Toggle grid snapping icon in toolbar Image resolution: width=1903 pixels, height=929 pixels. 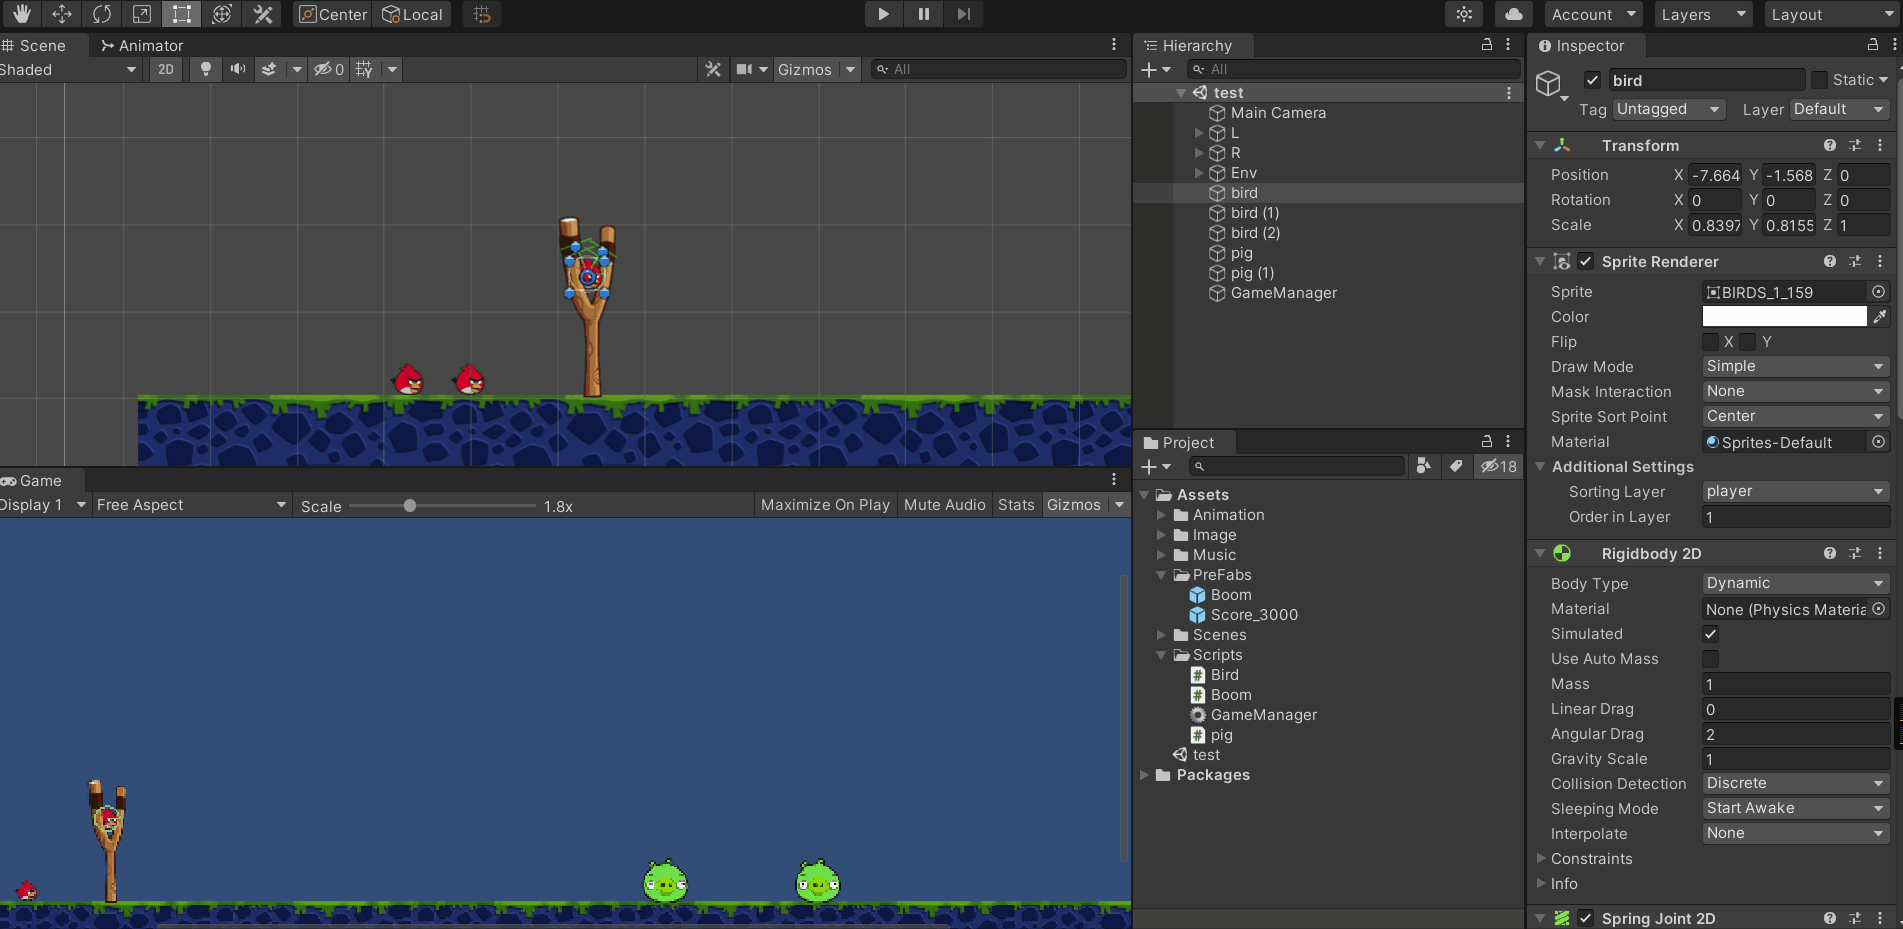point(482,14)
